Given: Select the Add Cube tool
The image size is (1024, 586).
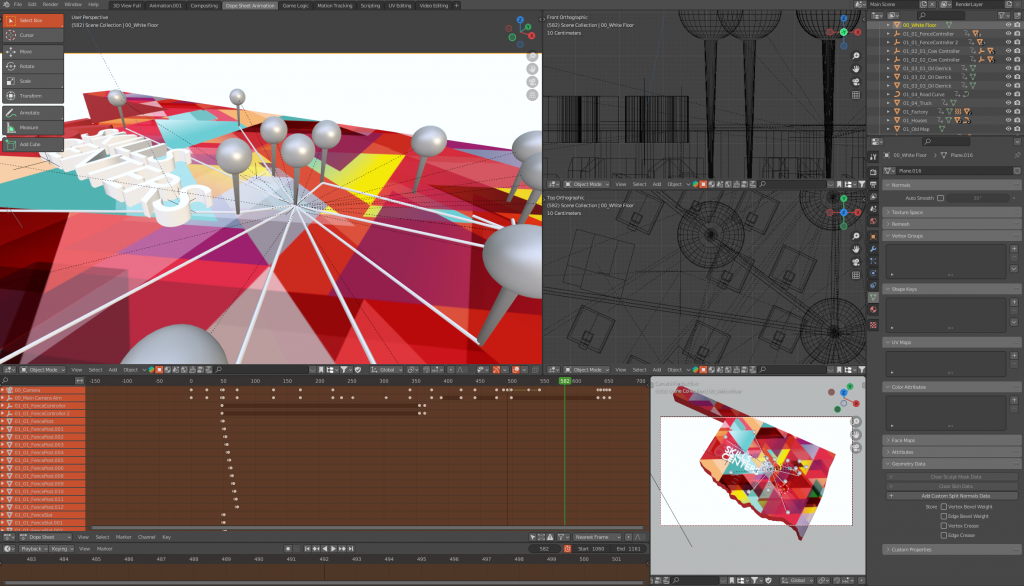Looking at the screenshot, I should tap(32, 144).
